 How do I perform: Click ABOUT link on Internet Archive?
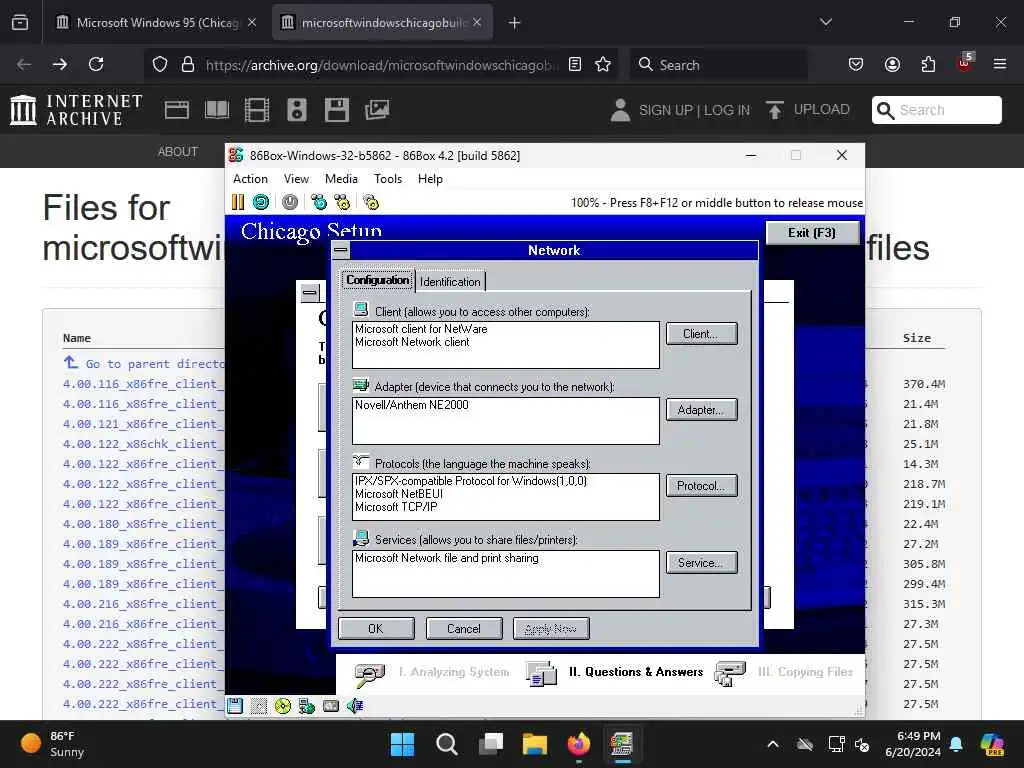click(178, 152)
